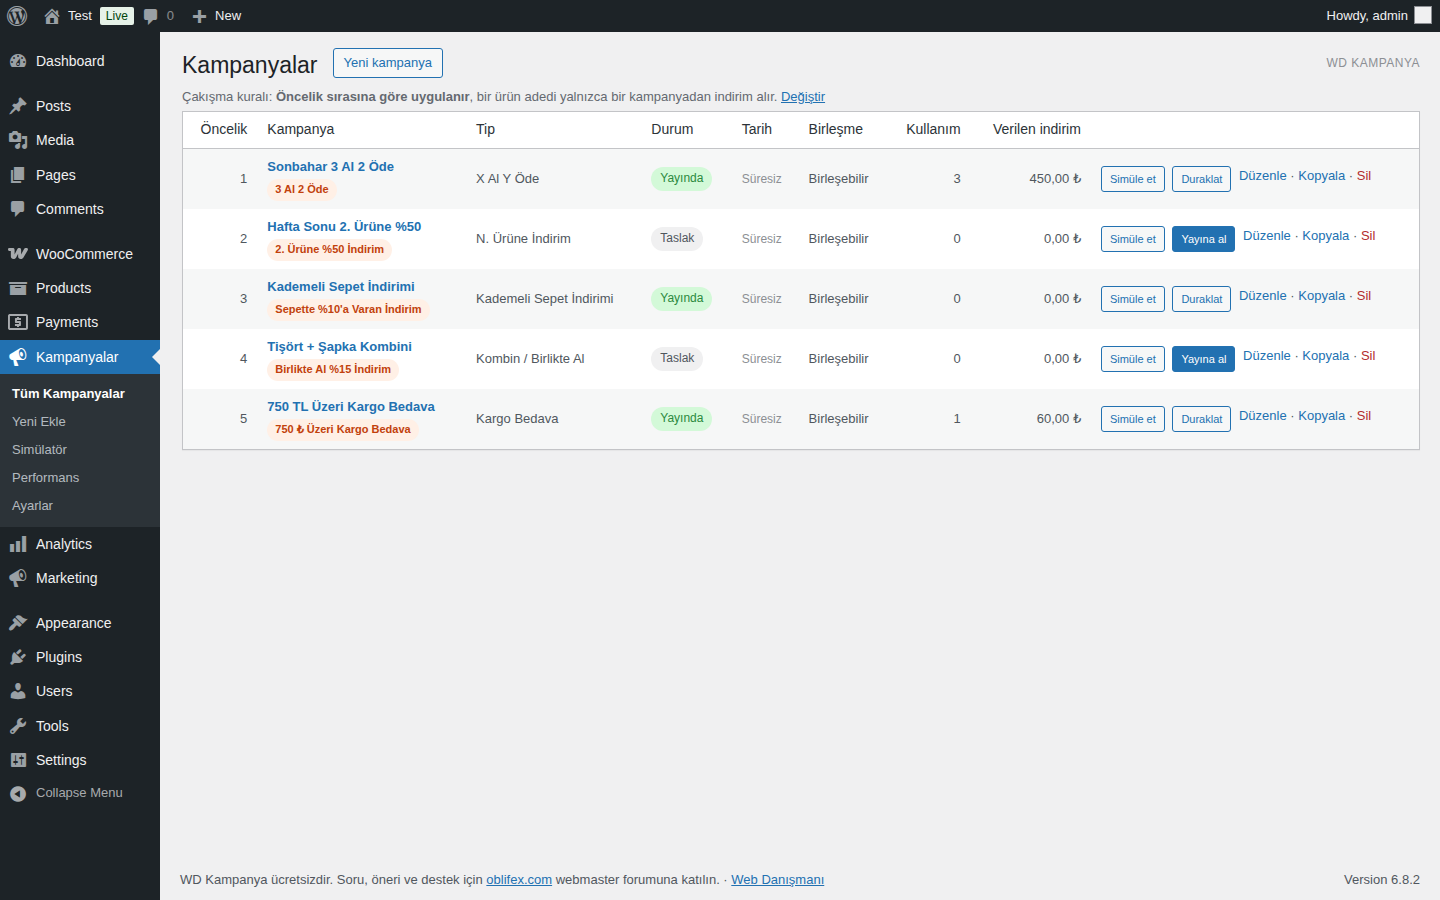Click the Plugins plug icon
1440x900 pixels.
point(18,657)
